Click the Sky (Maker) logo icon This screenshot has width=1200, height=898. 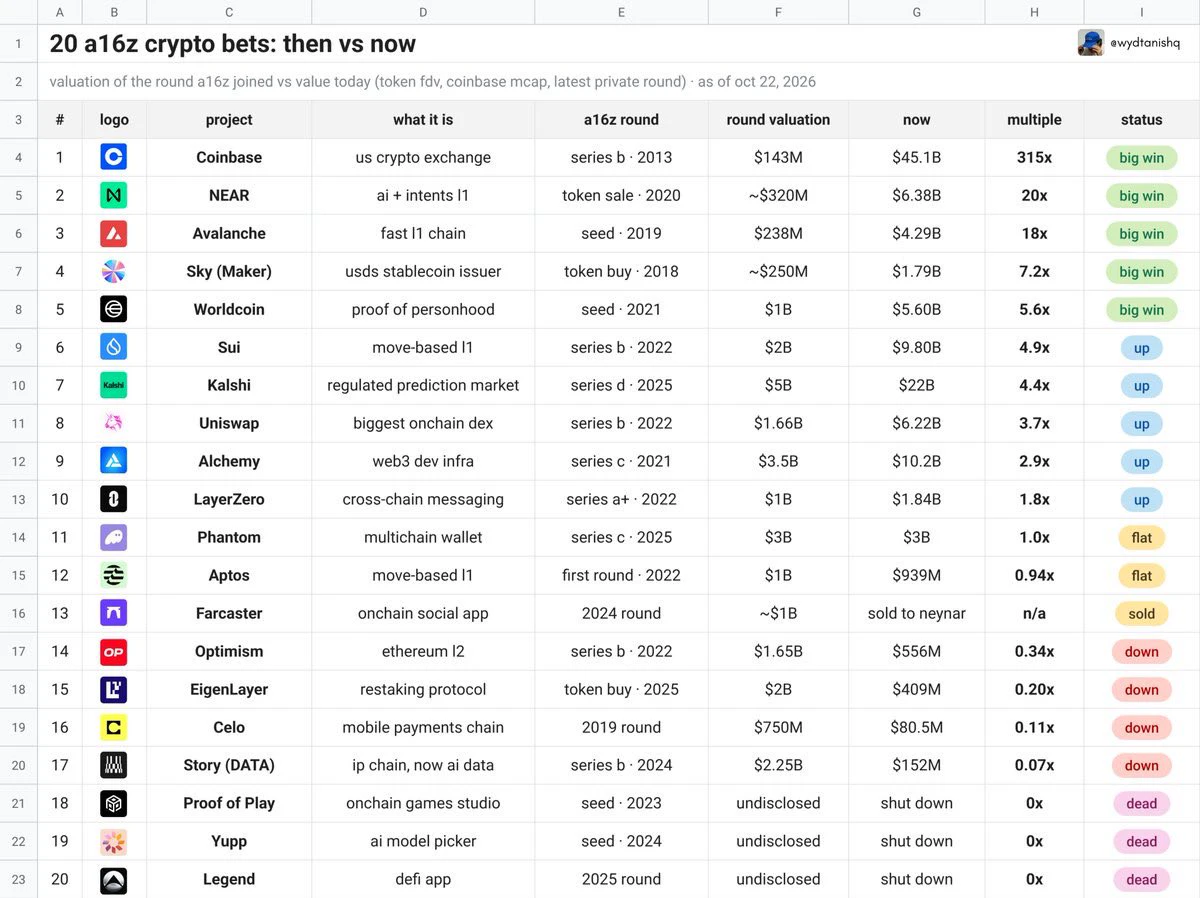tap(114, 271)
